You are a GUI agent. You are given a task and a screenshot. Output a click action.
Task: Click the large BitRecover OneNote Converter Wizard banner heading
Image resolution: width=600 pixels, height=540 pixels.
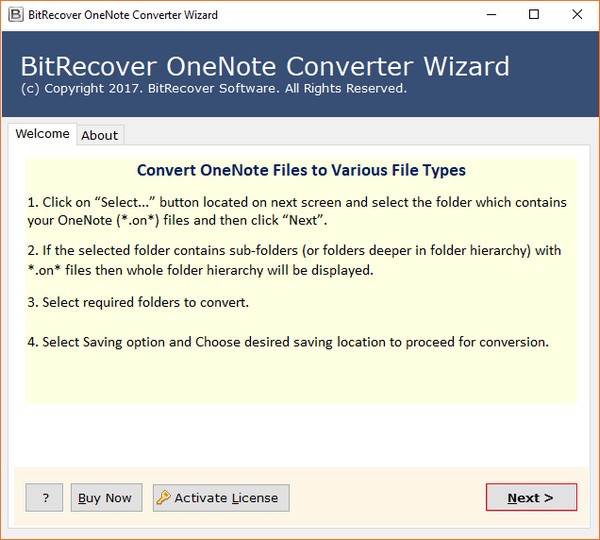point(265,67)
